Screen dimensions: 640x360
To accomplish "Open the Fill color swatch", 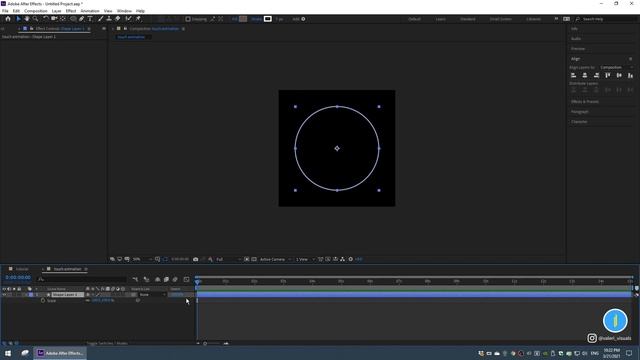I will (243, 19).
